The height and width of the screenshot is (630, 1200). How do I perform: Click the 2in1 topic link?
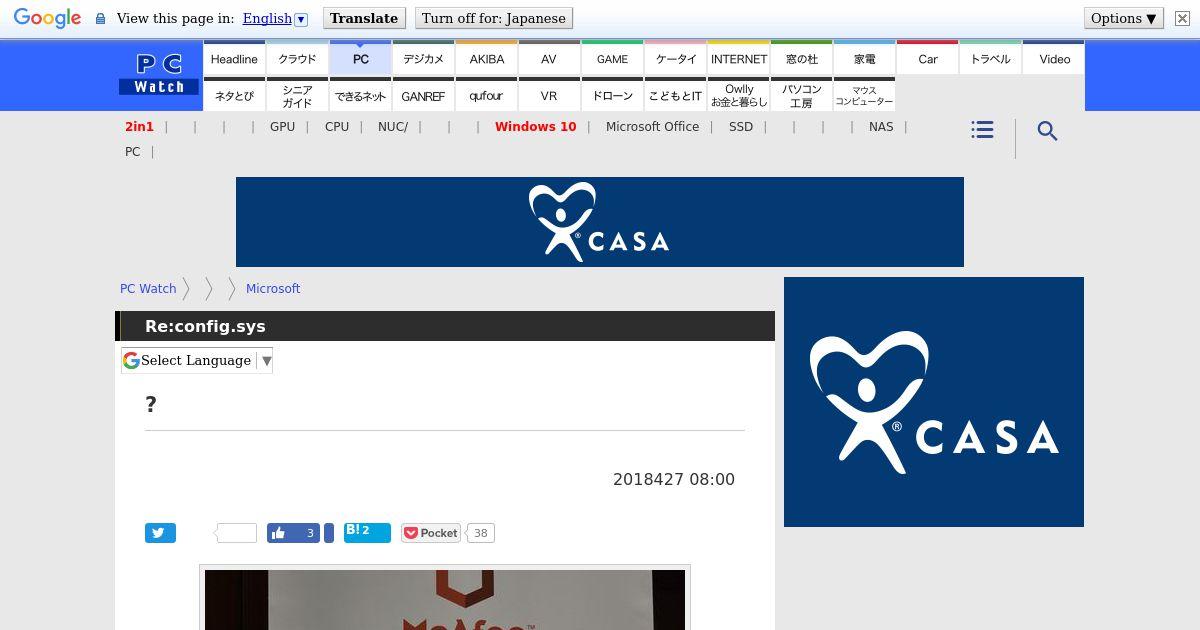pyautogui.click(x=139, y=127)
